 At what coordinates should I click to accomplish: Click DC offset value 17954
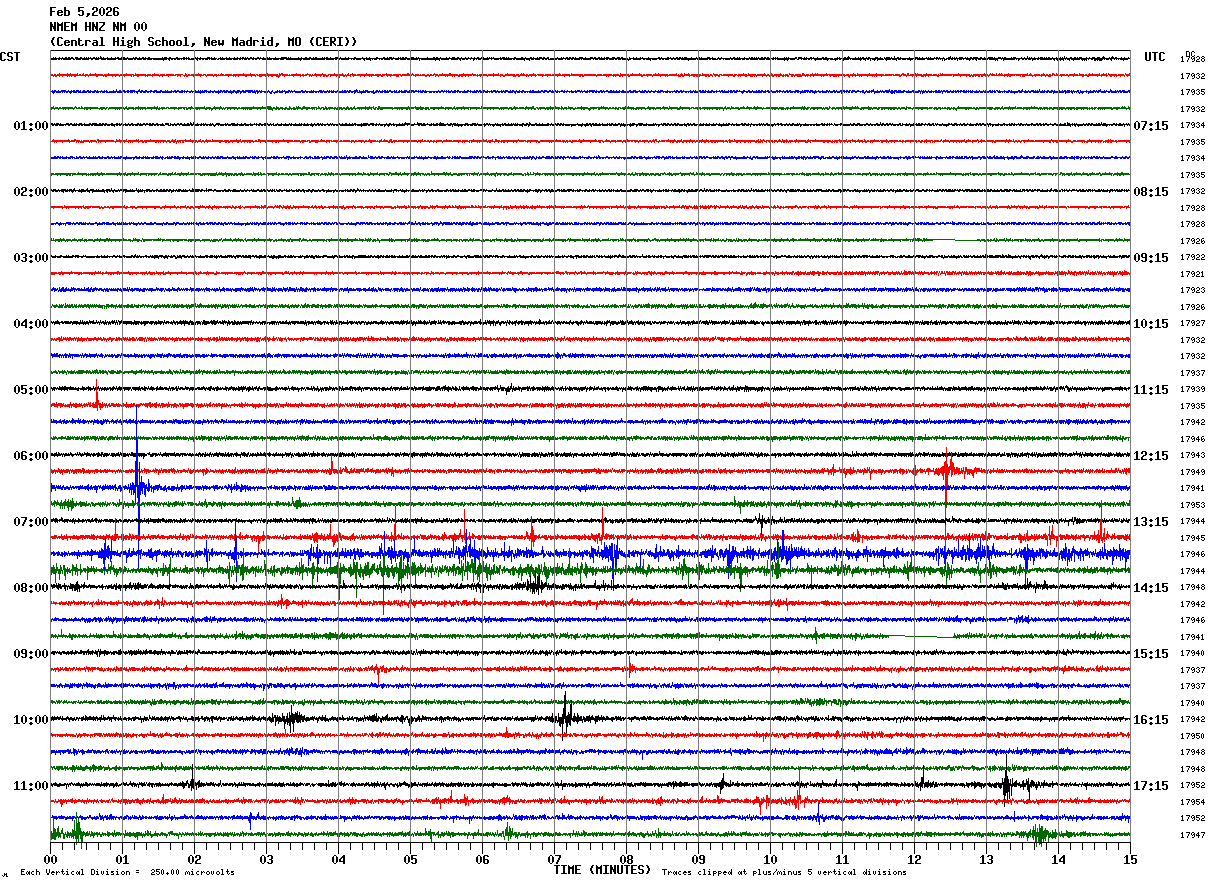pyautogui.click(x=1192, y=802)
